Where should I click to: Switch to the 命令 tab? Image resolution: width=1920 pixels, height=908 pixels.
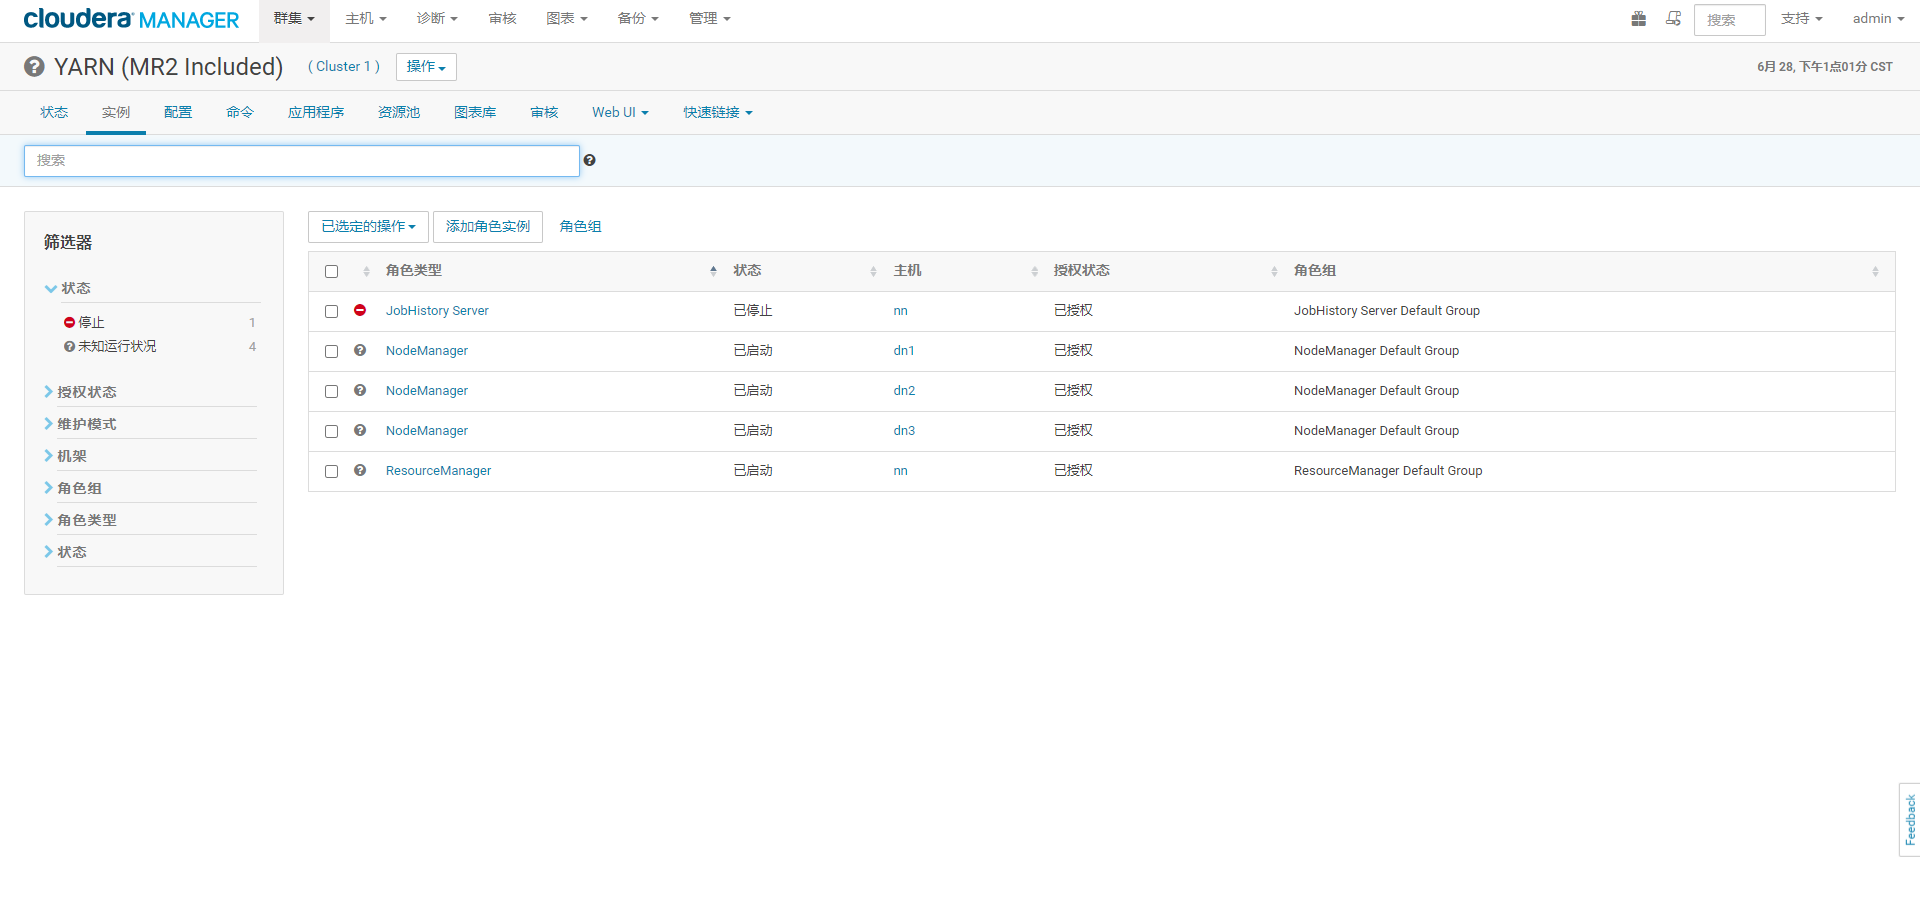(240, 113)
